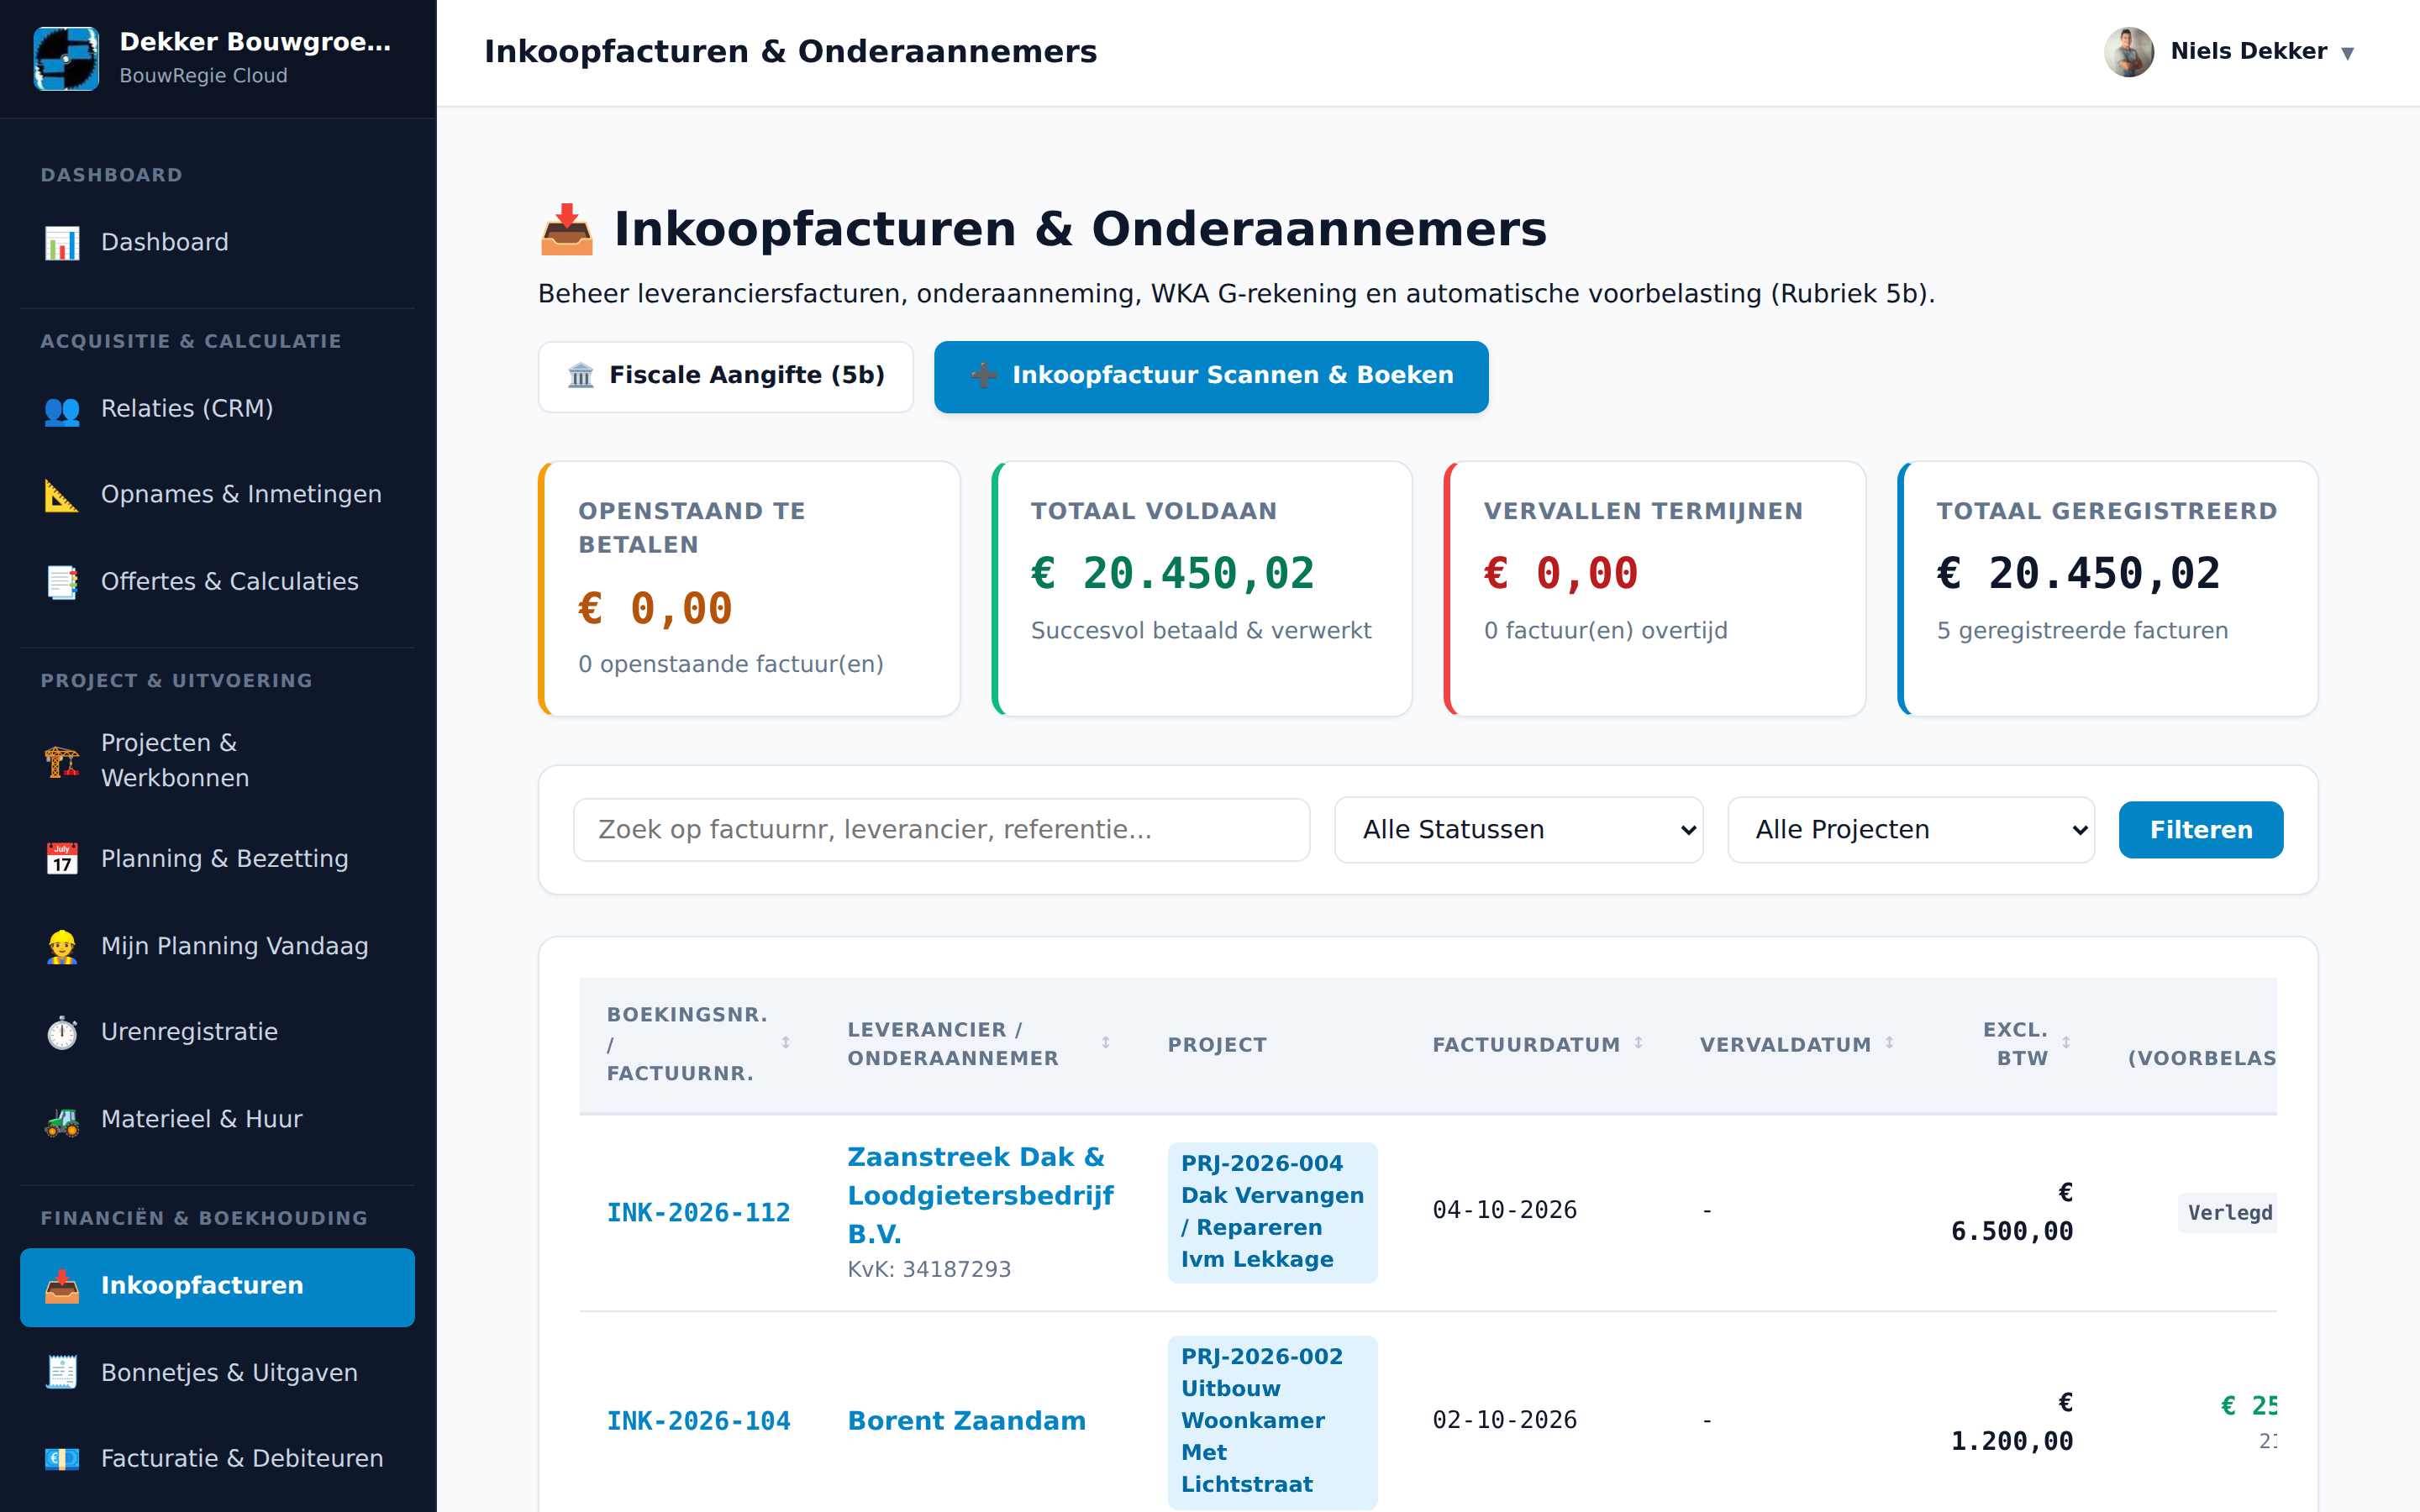Click the Inkoopfacturen inbox tray icon in sidebar
The width and height of the screenshot is (2420, 1512).
(x=62, y=1286)
